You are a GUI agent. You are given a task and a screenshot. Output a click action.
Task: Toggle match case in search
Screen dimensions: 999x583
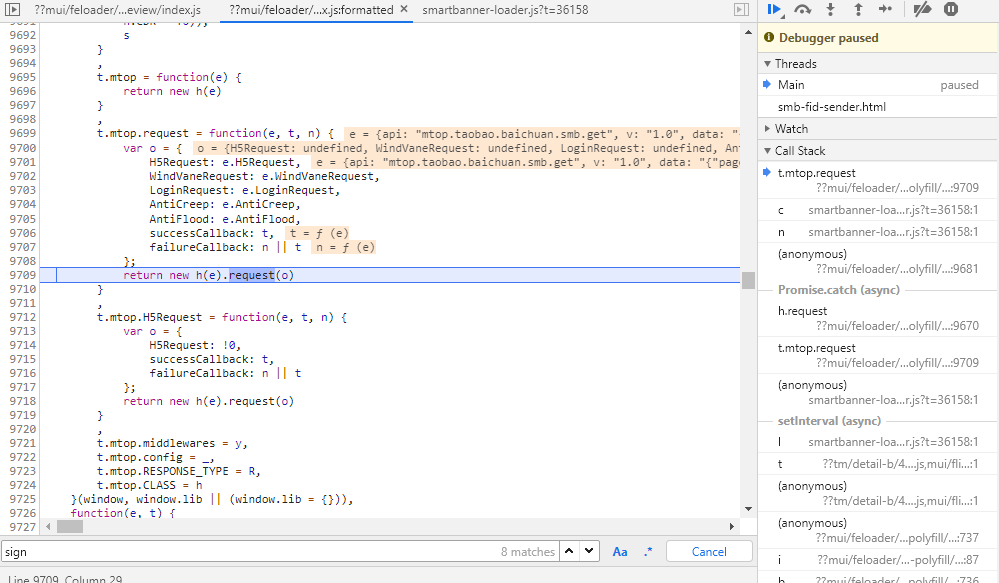[x=620, y=552]
